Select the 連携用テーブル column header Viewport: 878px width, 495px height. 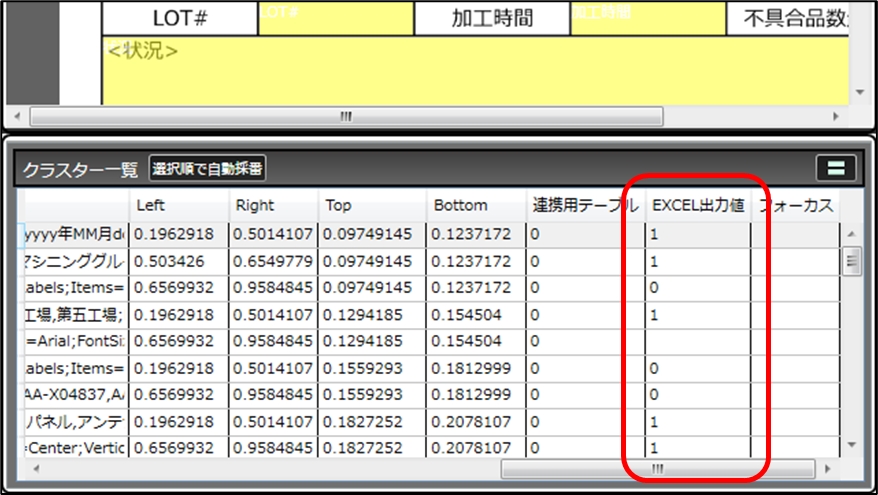[x=585, y=205]
